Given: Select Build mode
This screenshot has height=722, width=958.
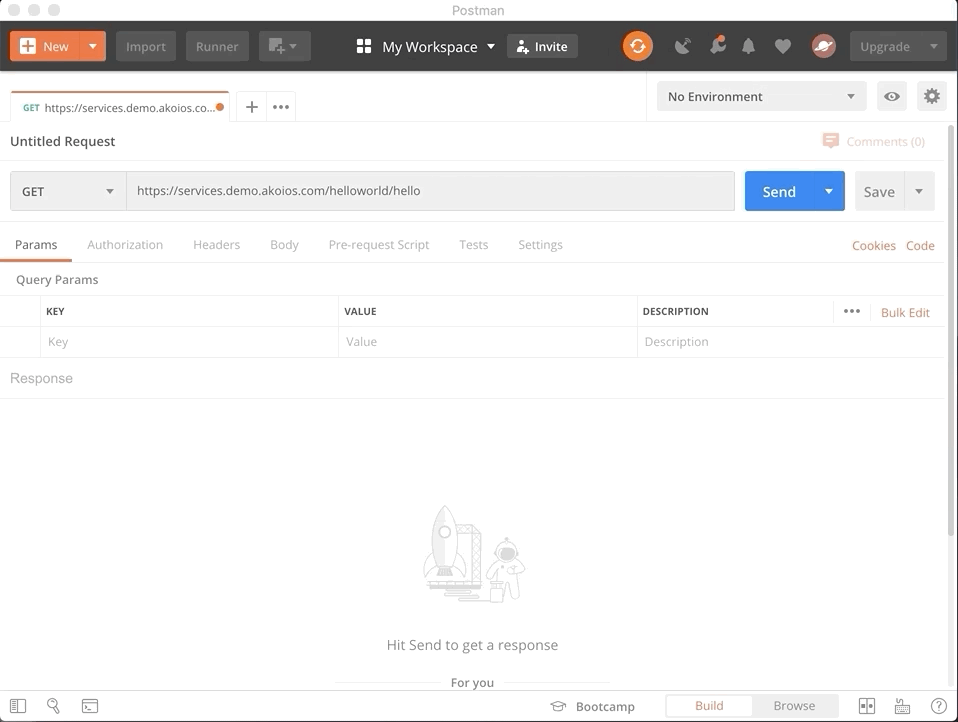Looking at the screenshot, I should (x=709, y=706).
